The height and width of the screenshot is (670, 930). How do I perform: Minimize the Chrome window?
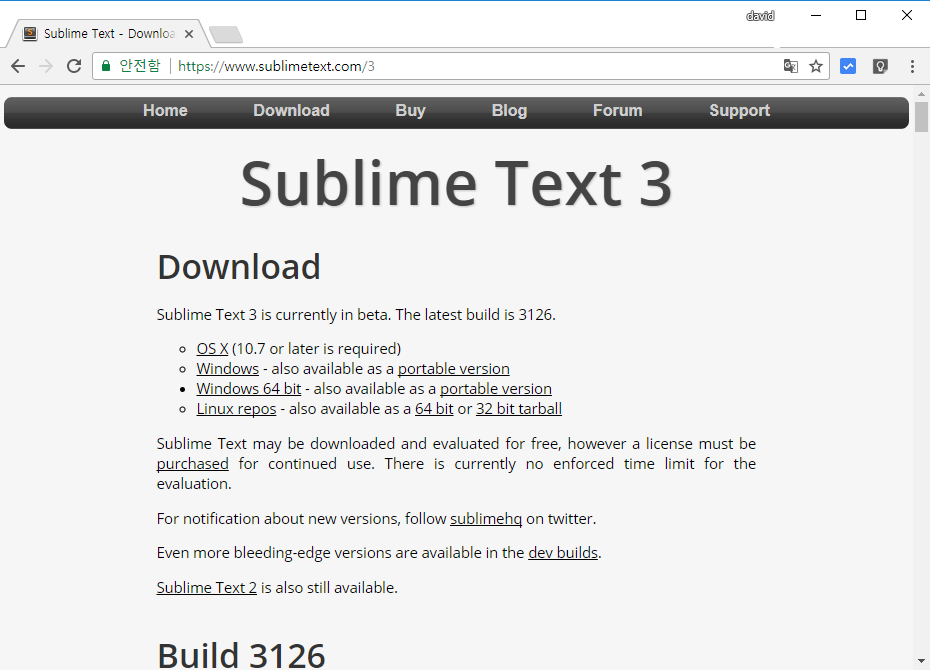816,15
